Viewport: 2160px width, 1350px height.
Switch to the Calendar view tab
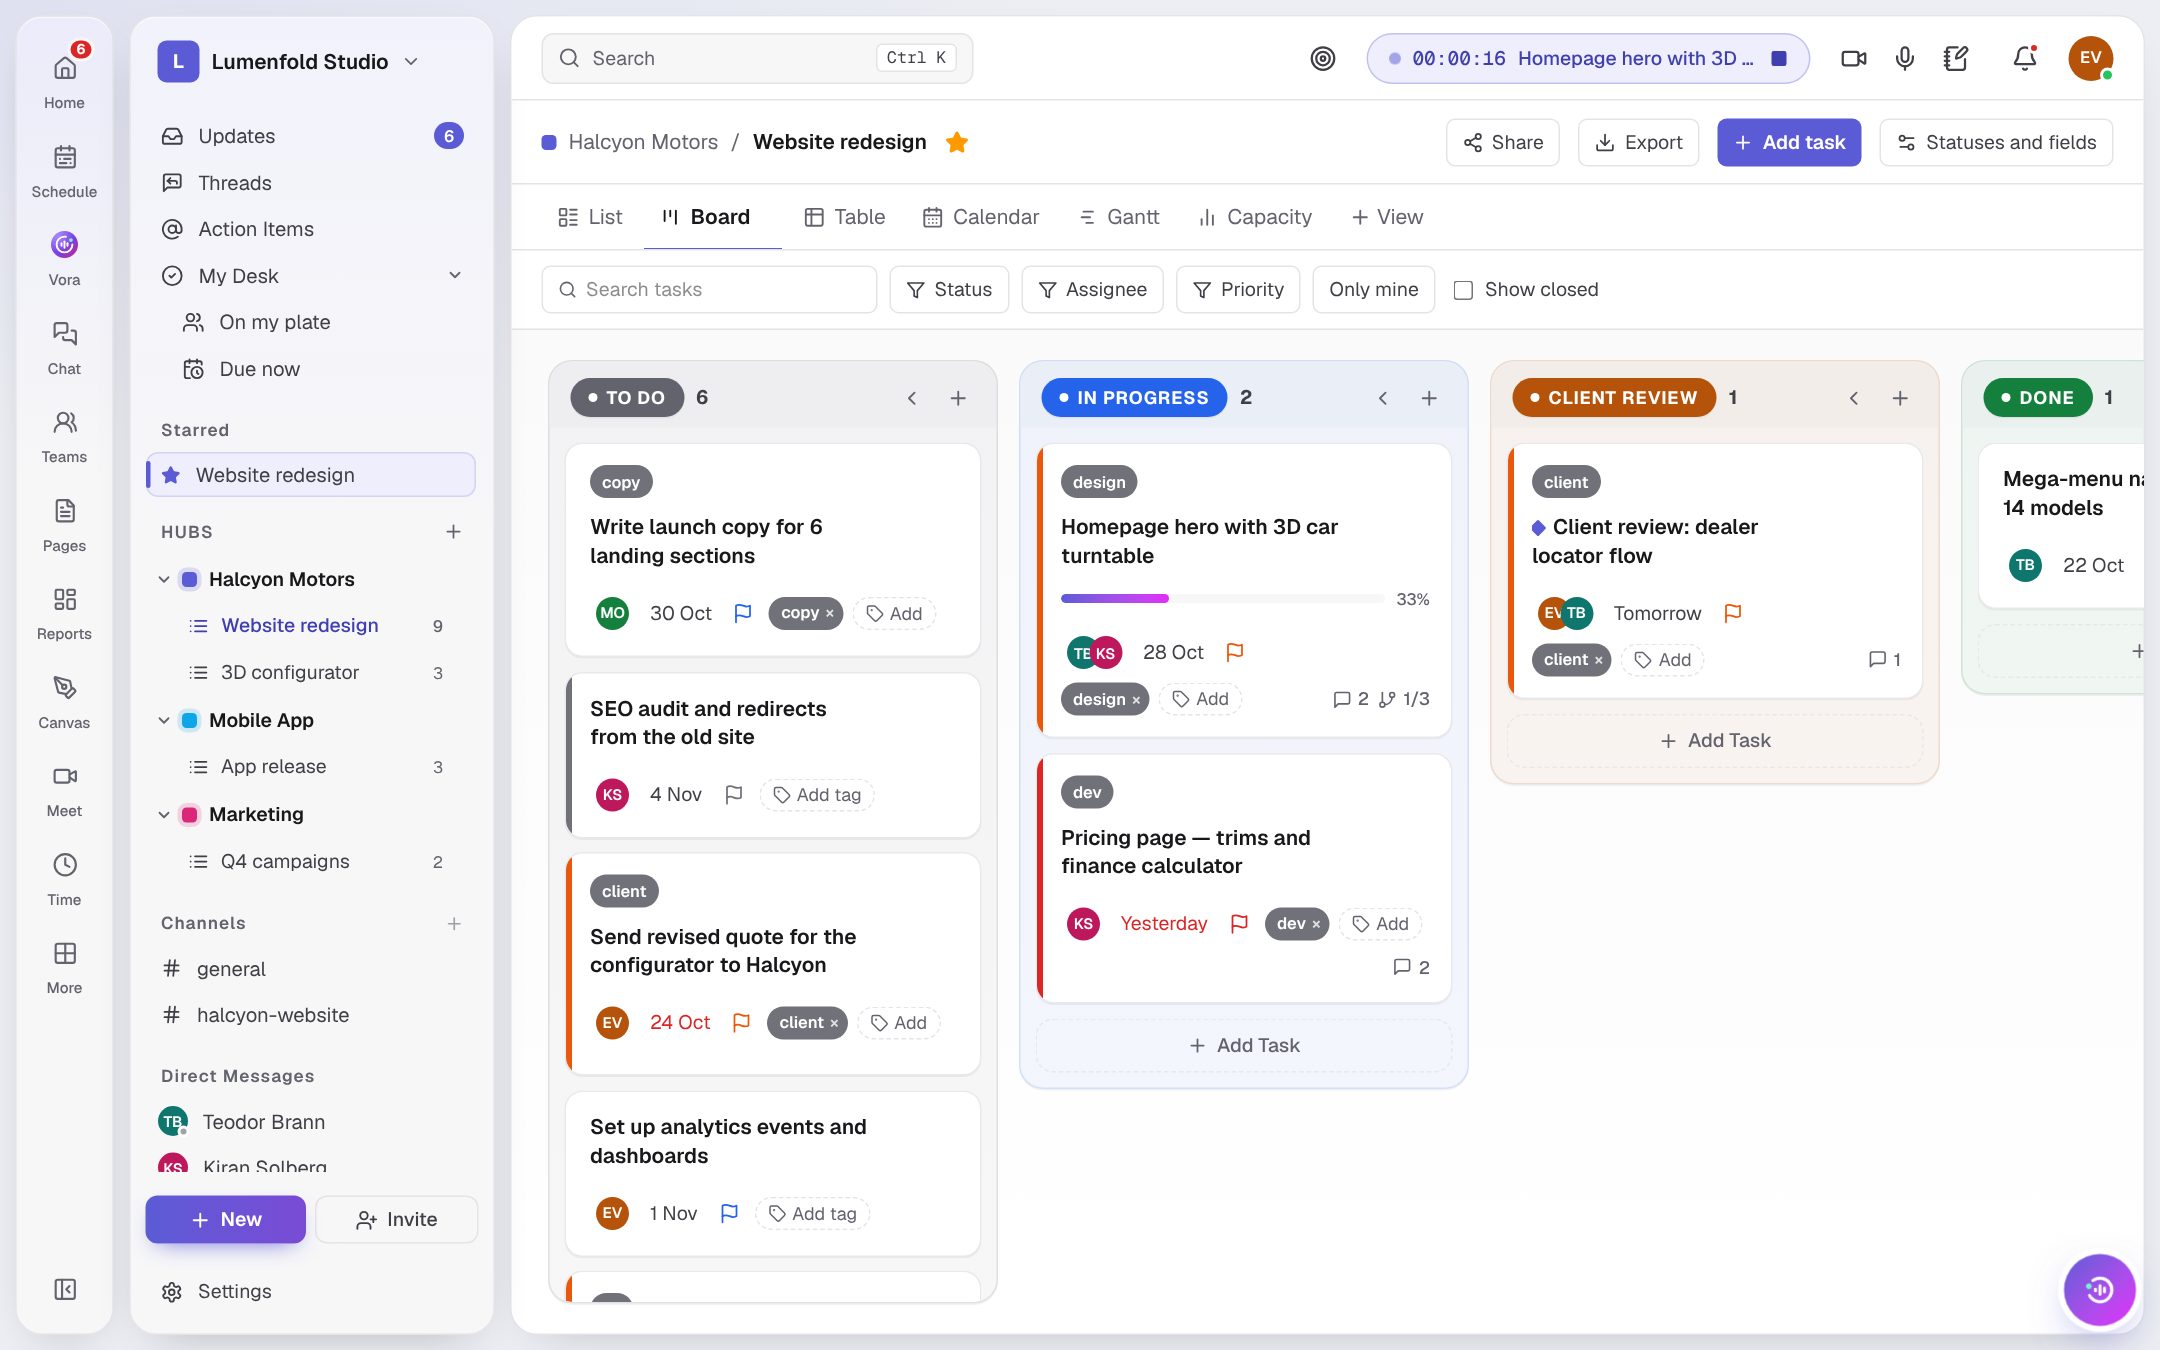point(980,217)
